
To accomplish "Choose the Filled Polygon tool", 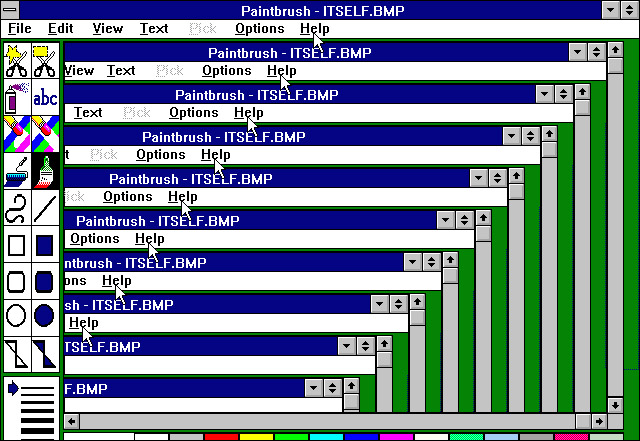I will pos(45,352).
